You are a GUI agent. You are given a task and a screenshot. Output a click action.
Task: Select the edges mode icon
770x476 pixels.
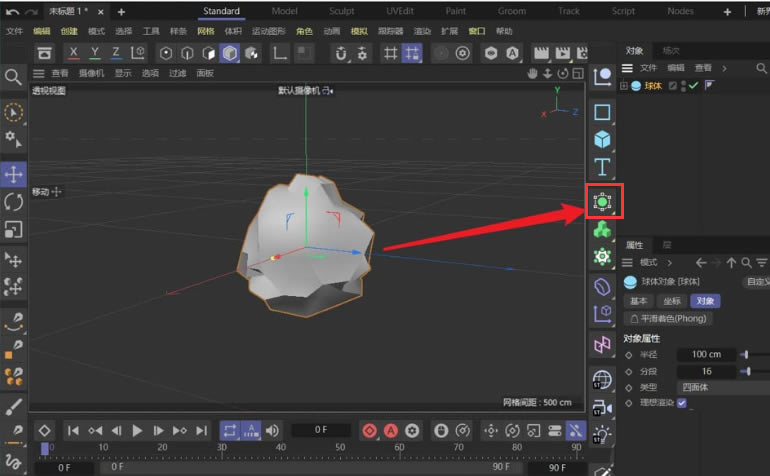pos(187,53)
